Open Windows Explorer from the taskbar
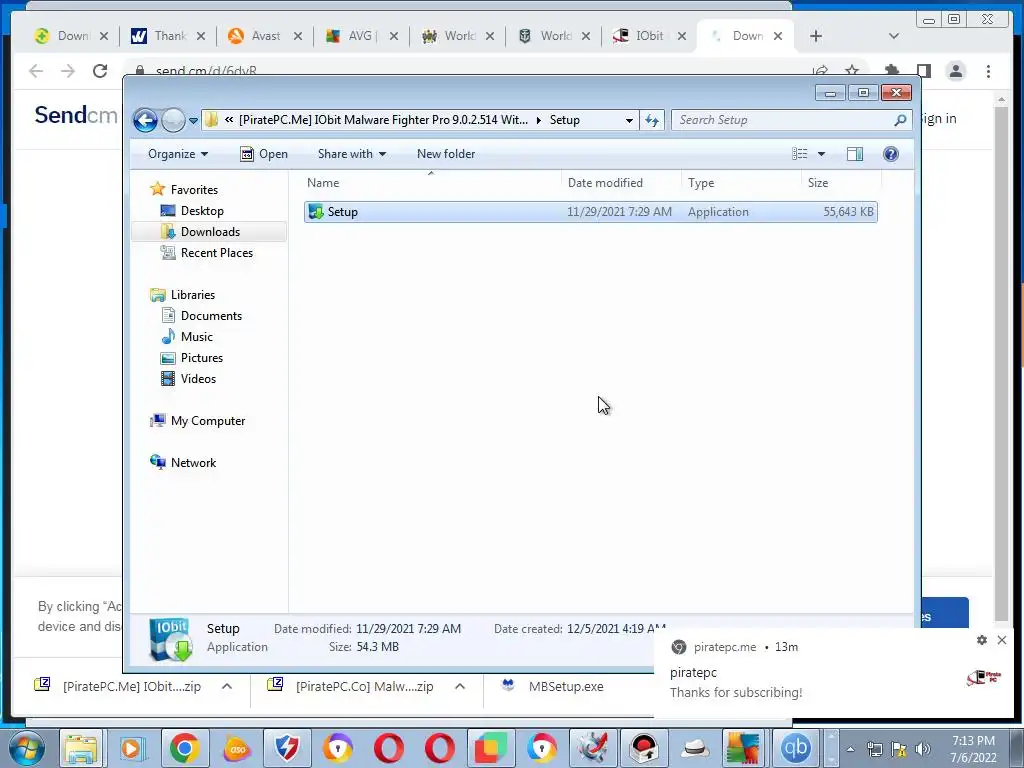1024x768 pixels. pyautogui.click(x=81, y=748)
